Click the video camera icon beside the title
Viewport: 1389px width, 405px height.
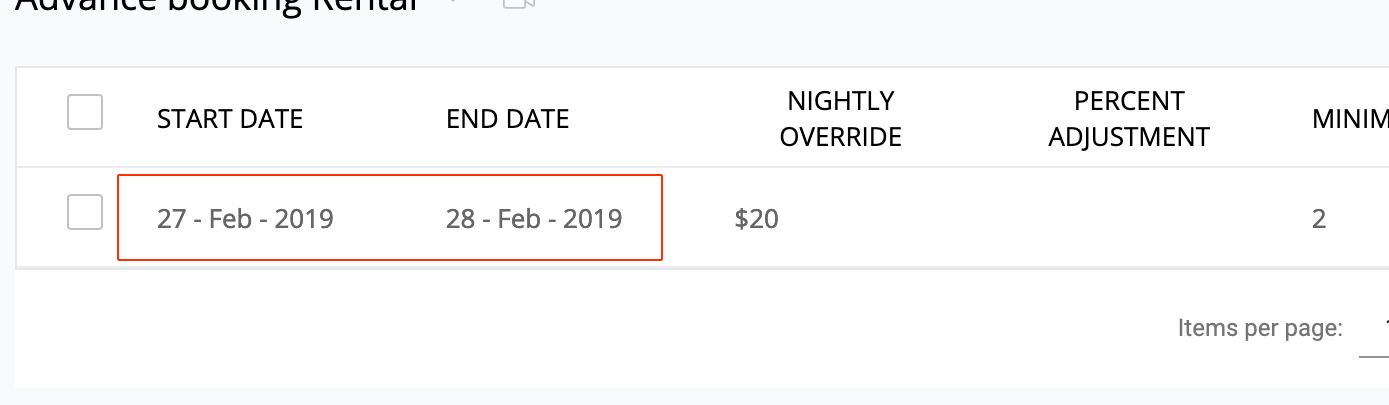click(x=518, y=4)
